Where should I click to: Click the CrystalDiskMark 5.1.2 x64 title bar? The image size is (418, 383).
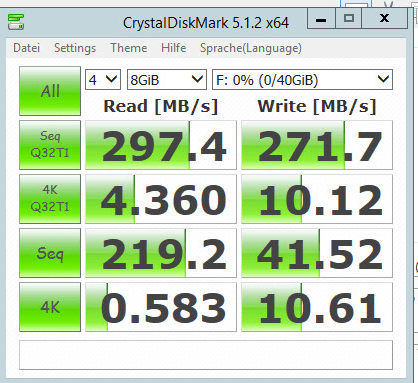point(206,23)
